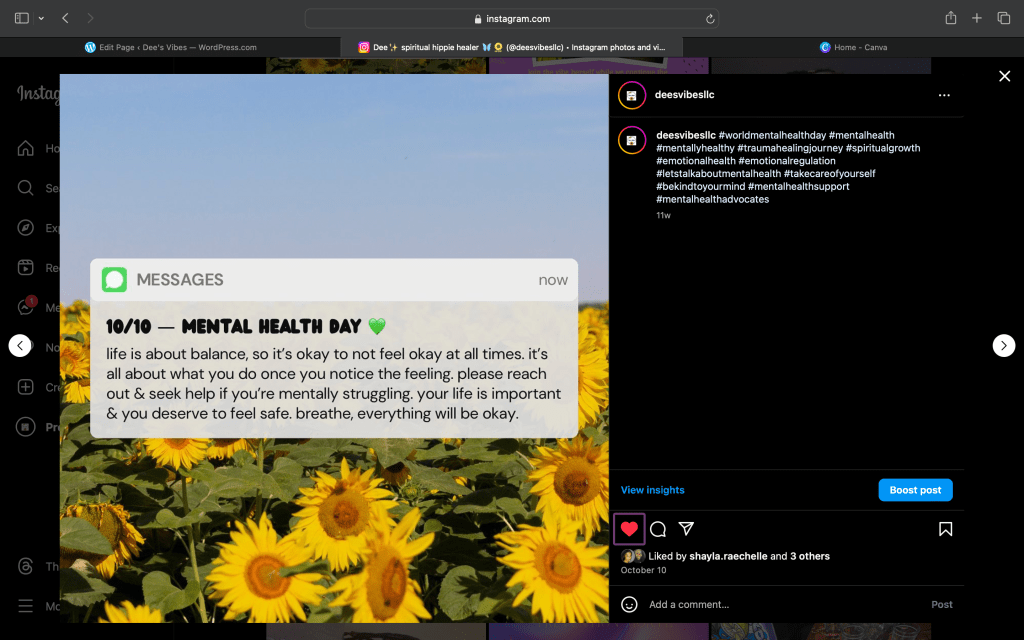Screen dimensions: 1024x640
Task: Click the Boost post button
Action: coord(915,490)
